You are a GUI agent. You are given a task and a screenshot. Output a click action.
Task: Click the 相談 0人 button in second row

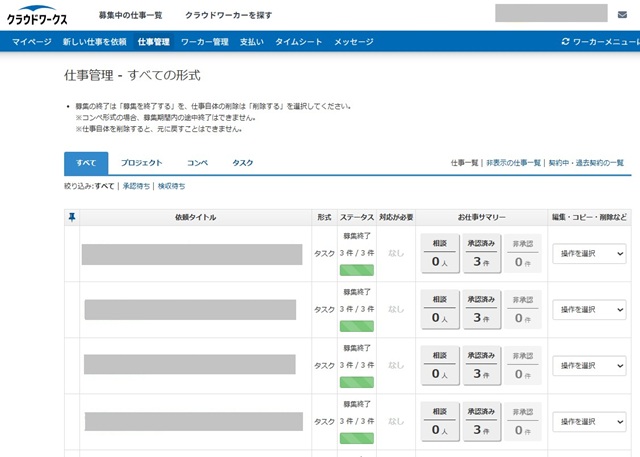(x=440, y=310)
